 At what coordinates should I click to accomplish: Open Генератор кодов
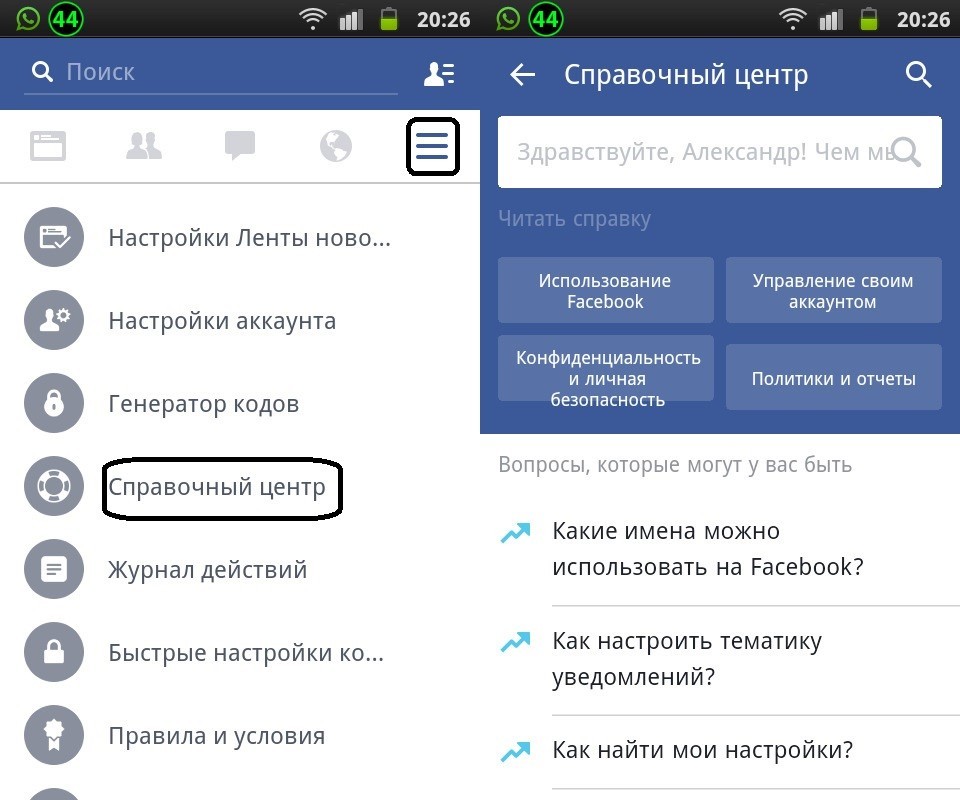204,404
